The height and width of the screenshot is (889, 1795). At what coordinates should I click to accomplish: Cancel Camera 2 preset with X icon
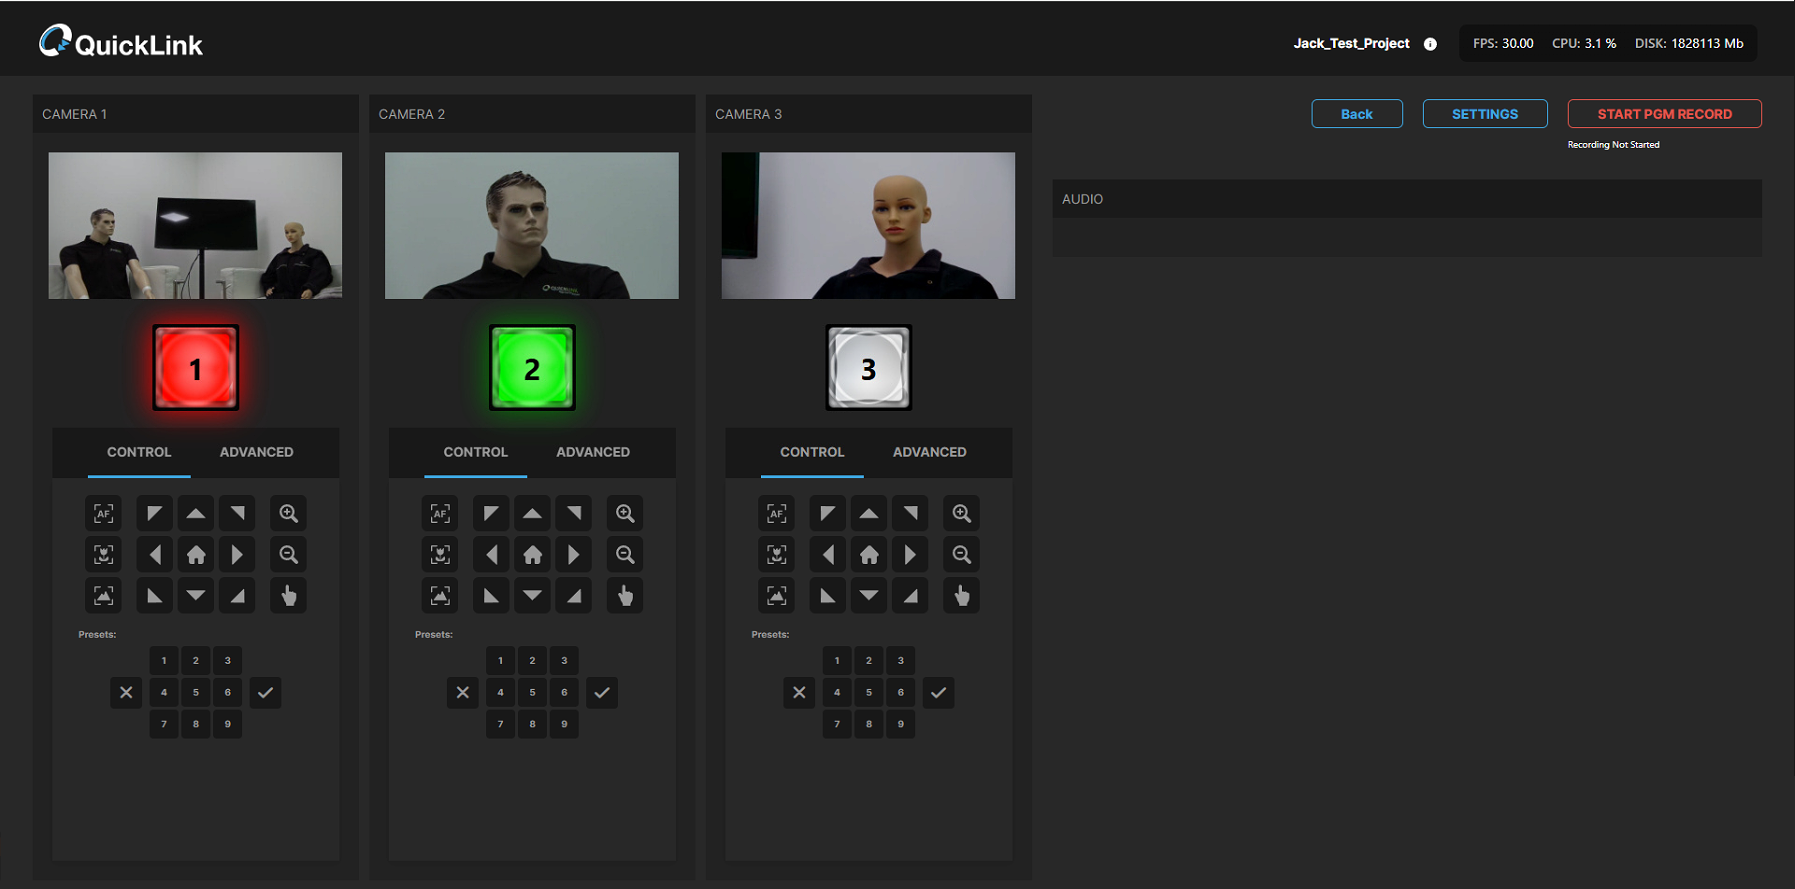462,692
